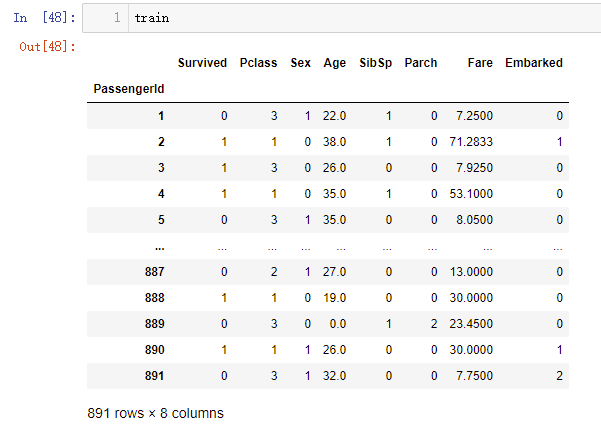This screenshot has width=601, height=430.
Task: Click the ellipsis row under PassengerId
Action: [x=160, y=248]
